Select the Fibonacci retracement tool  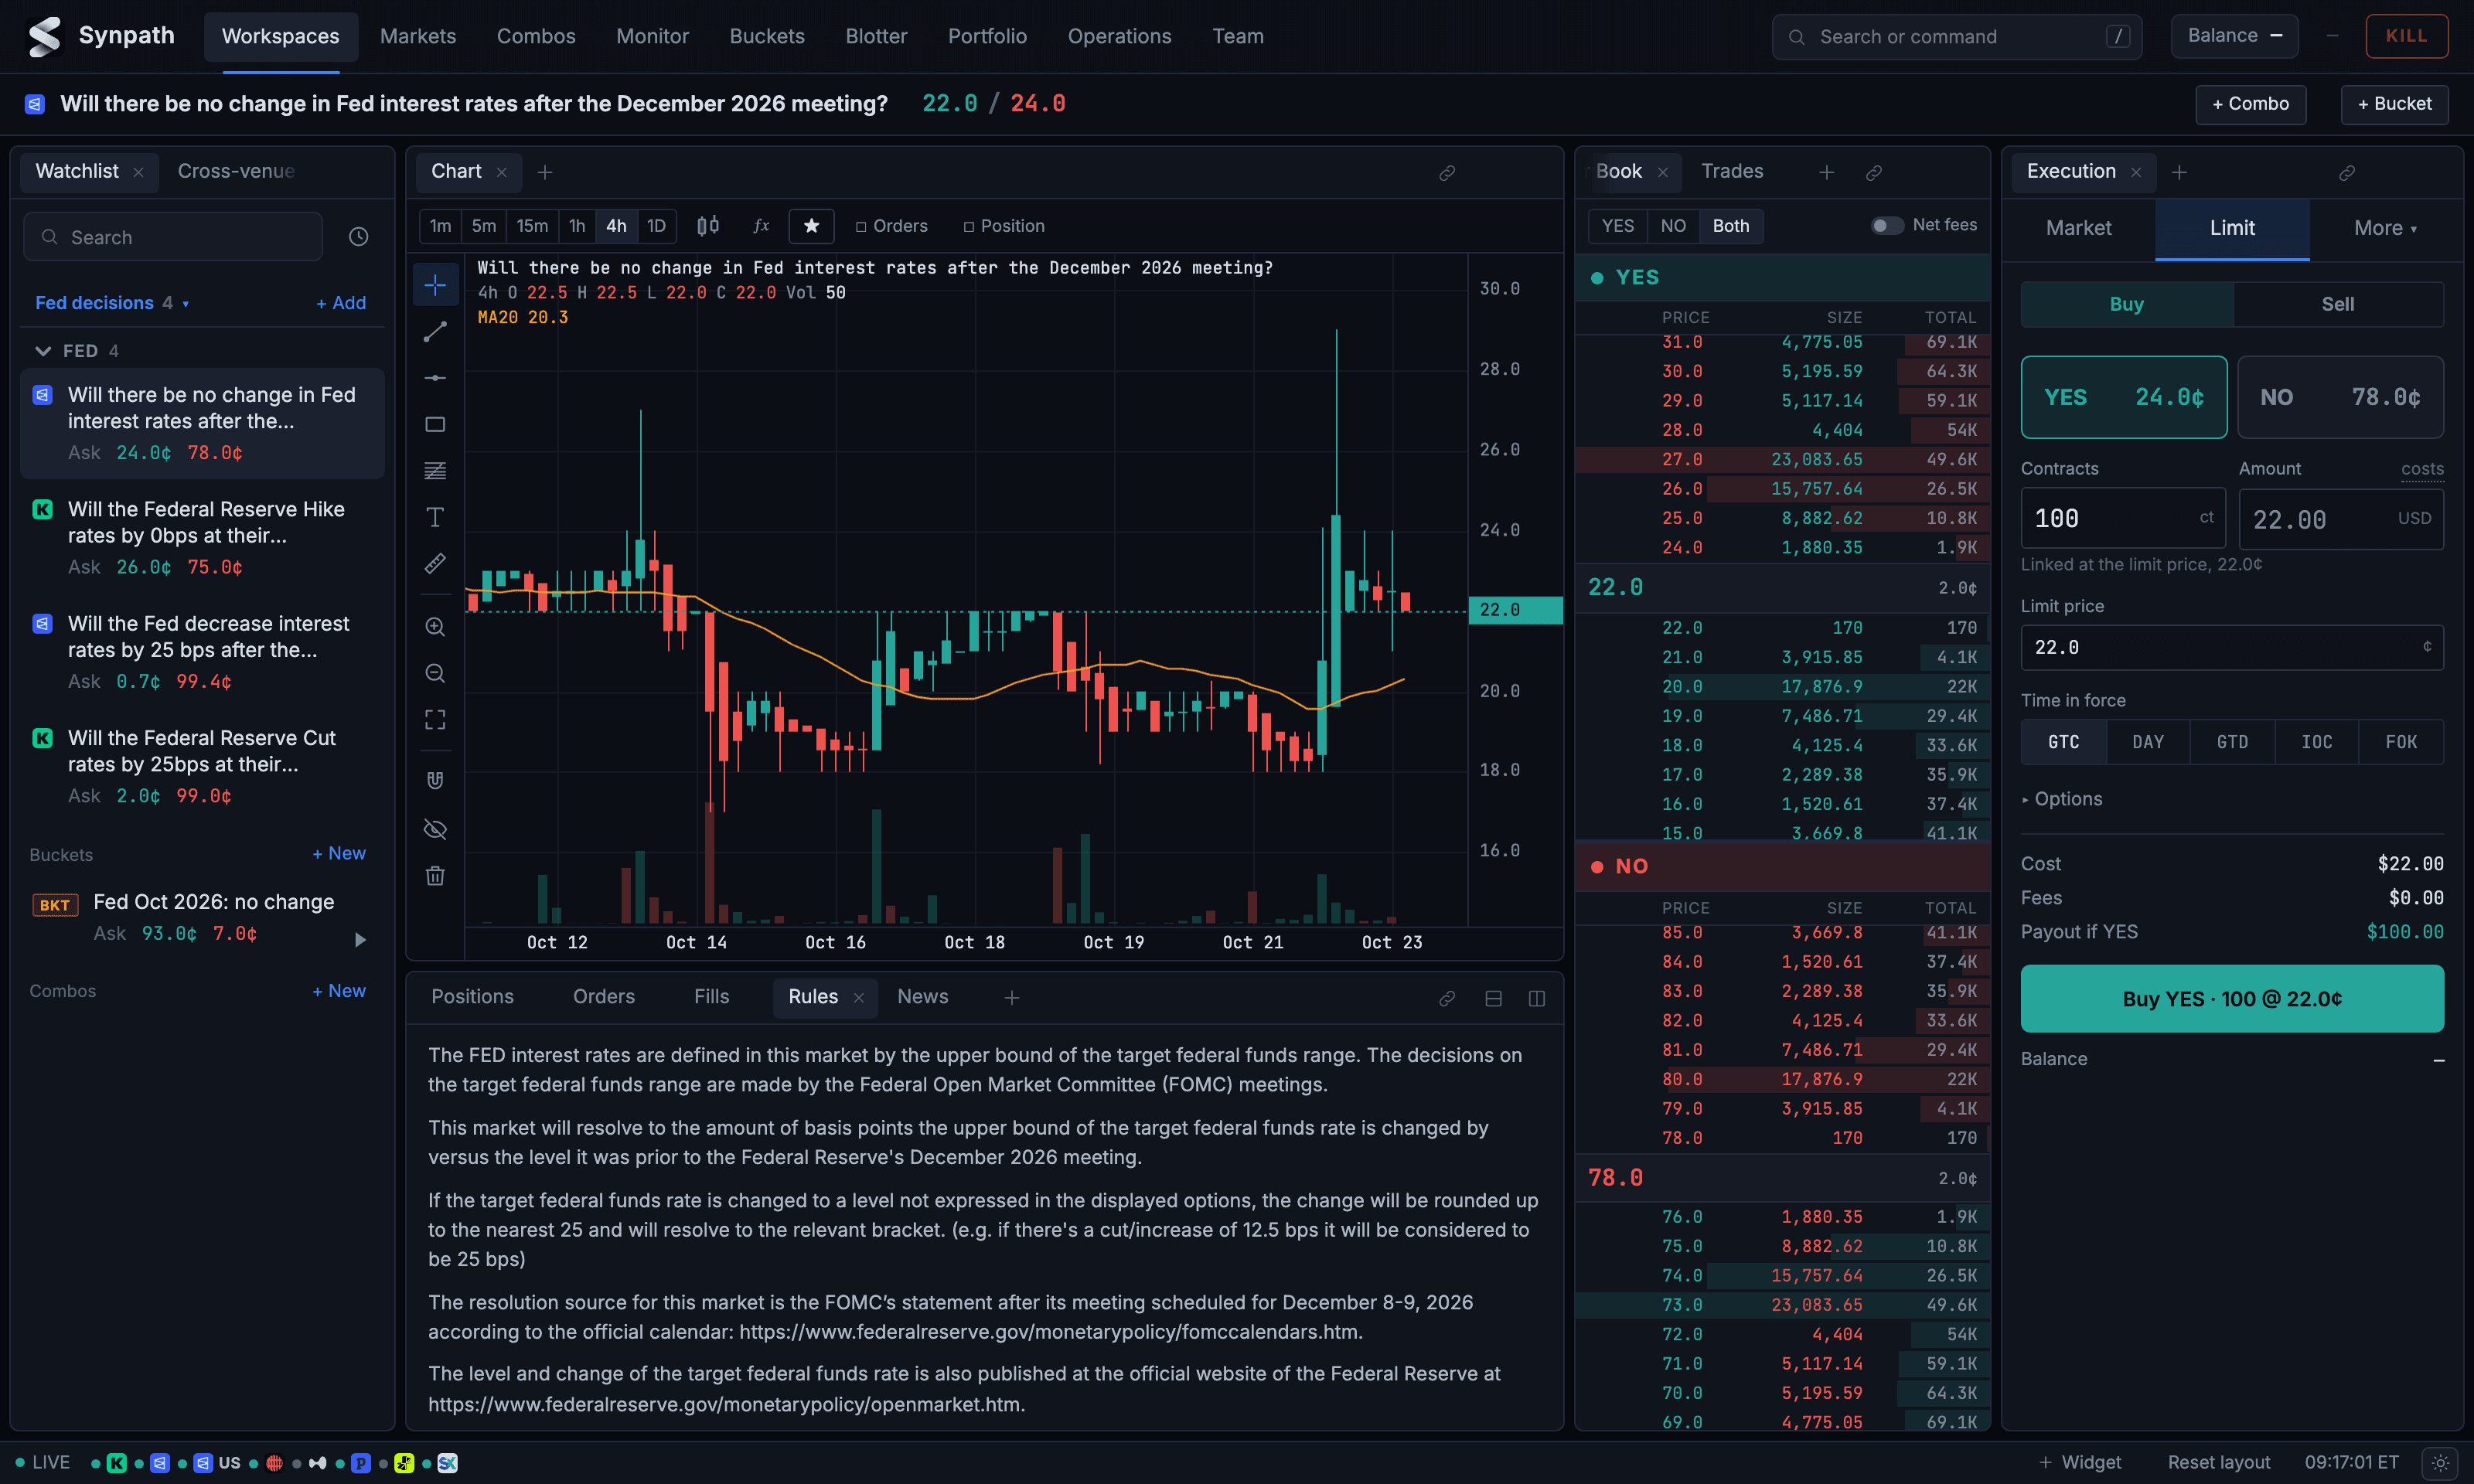pyautogui.click(x=435, y=470)
